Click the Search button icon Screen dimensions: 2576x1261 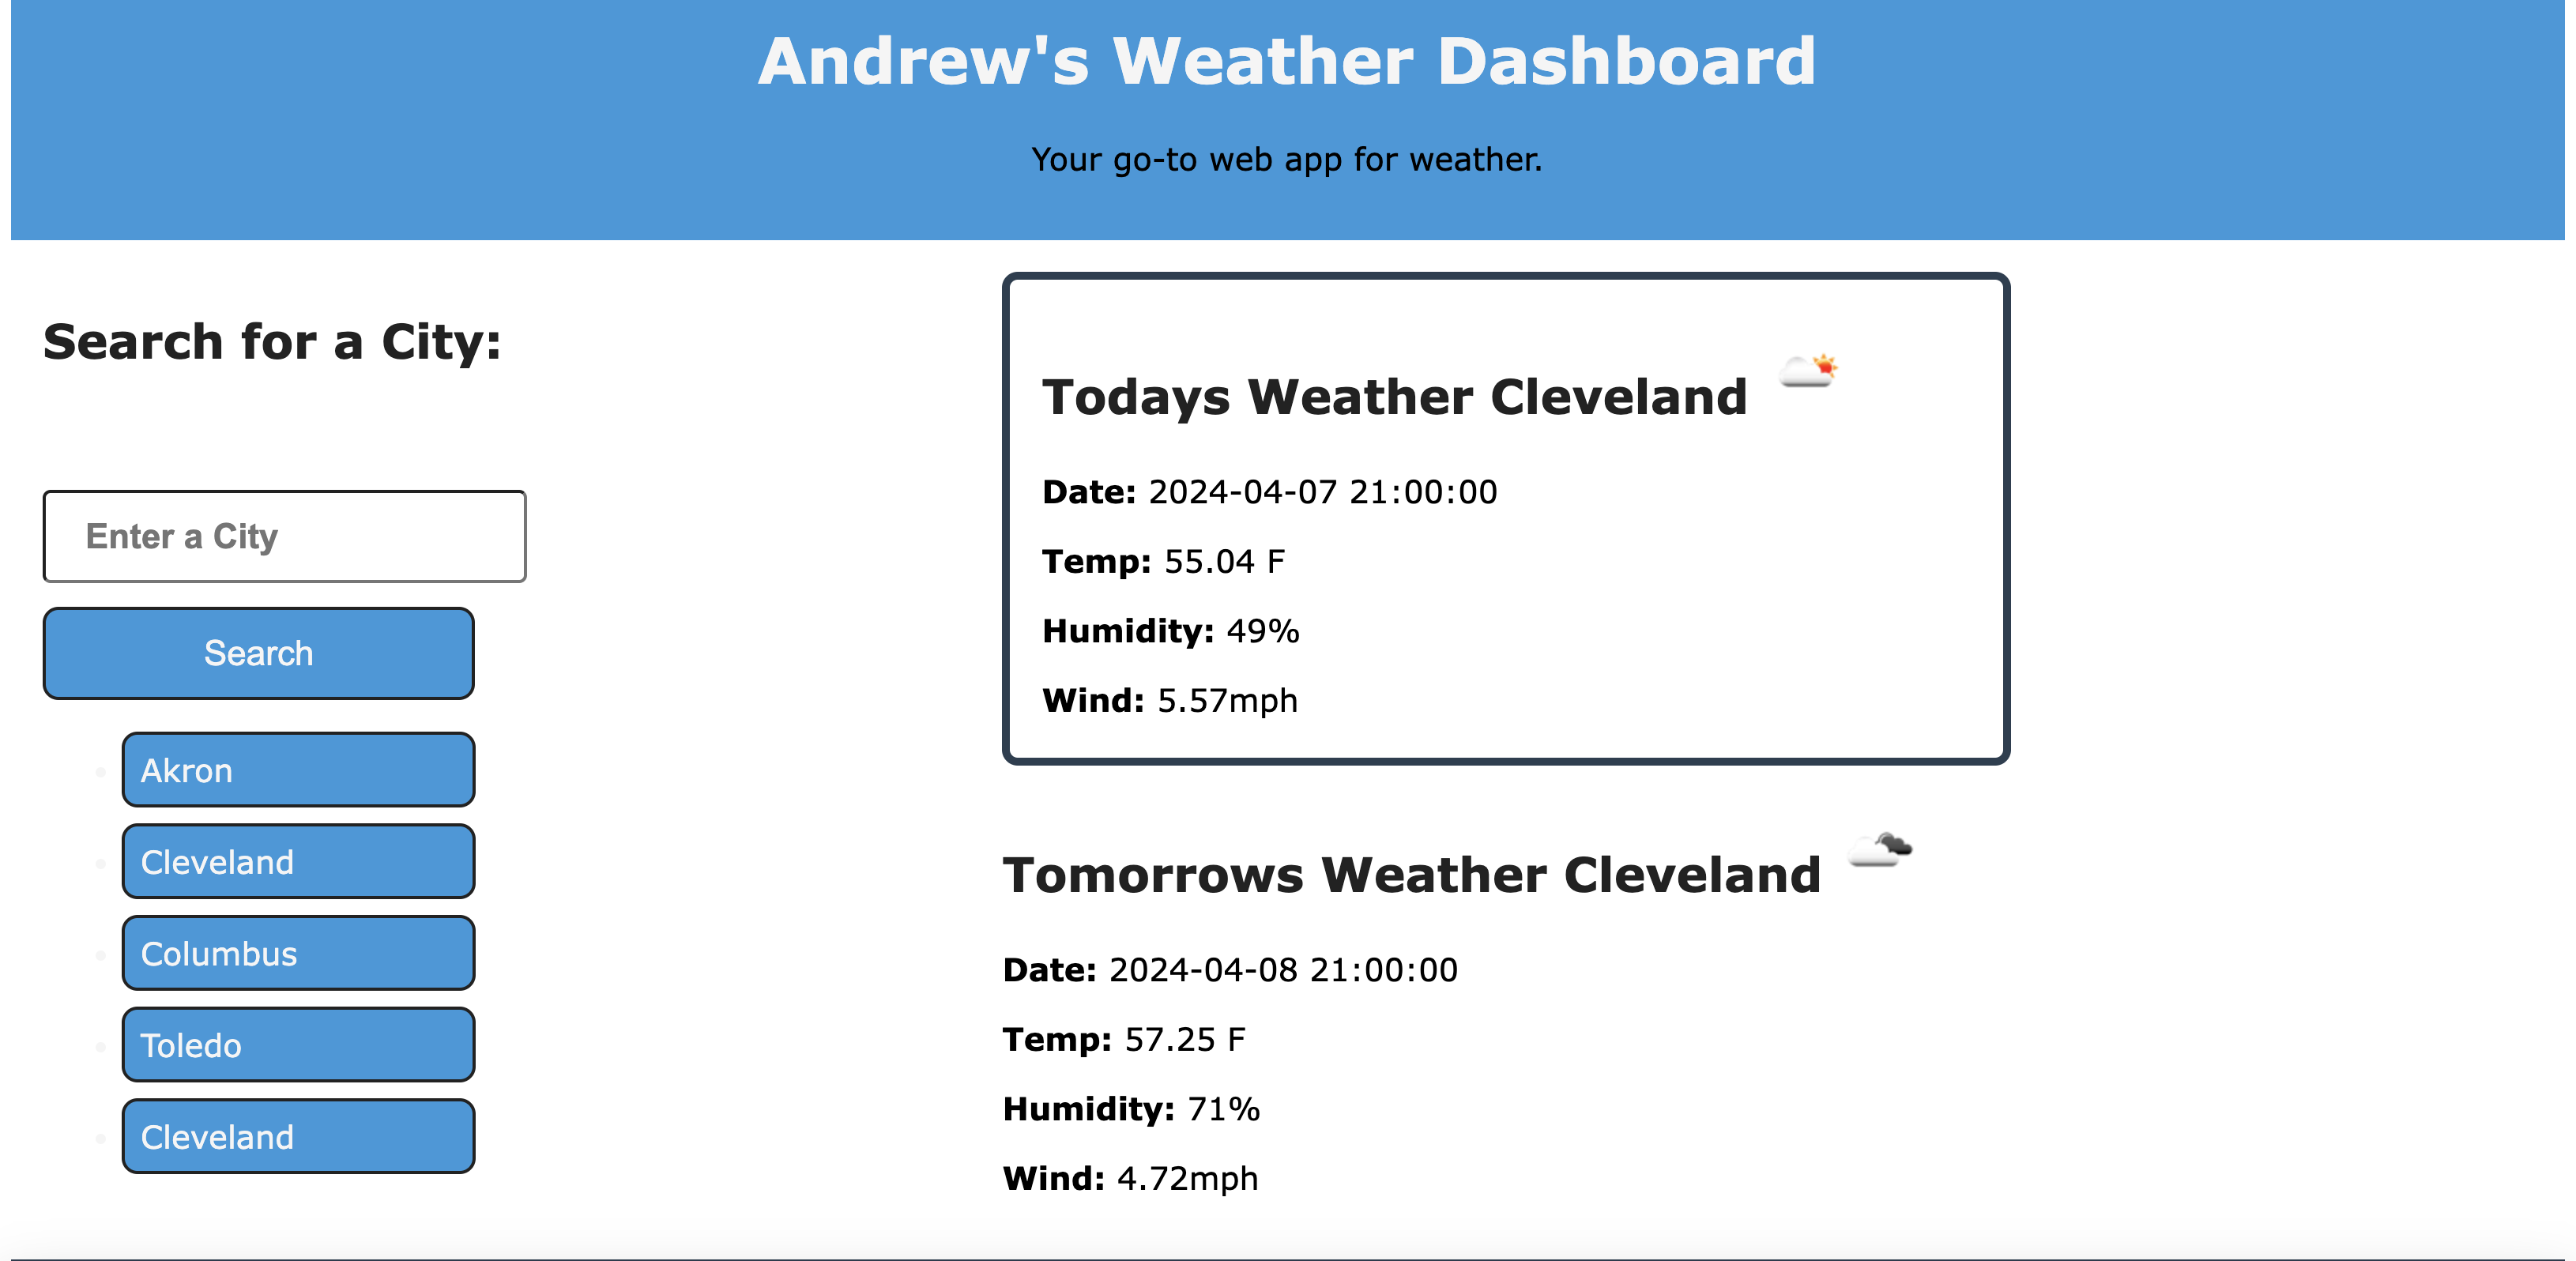[x=258, y=653]
